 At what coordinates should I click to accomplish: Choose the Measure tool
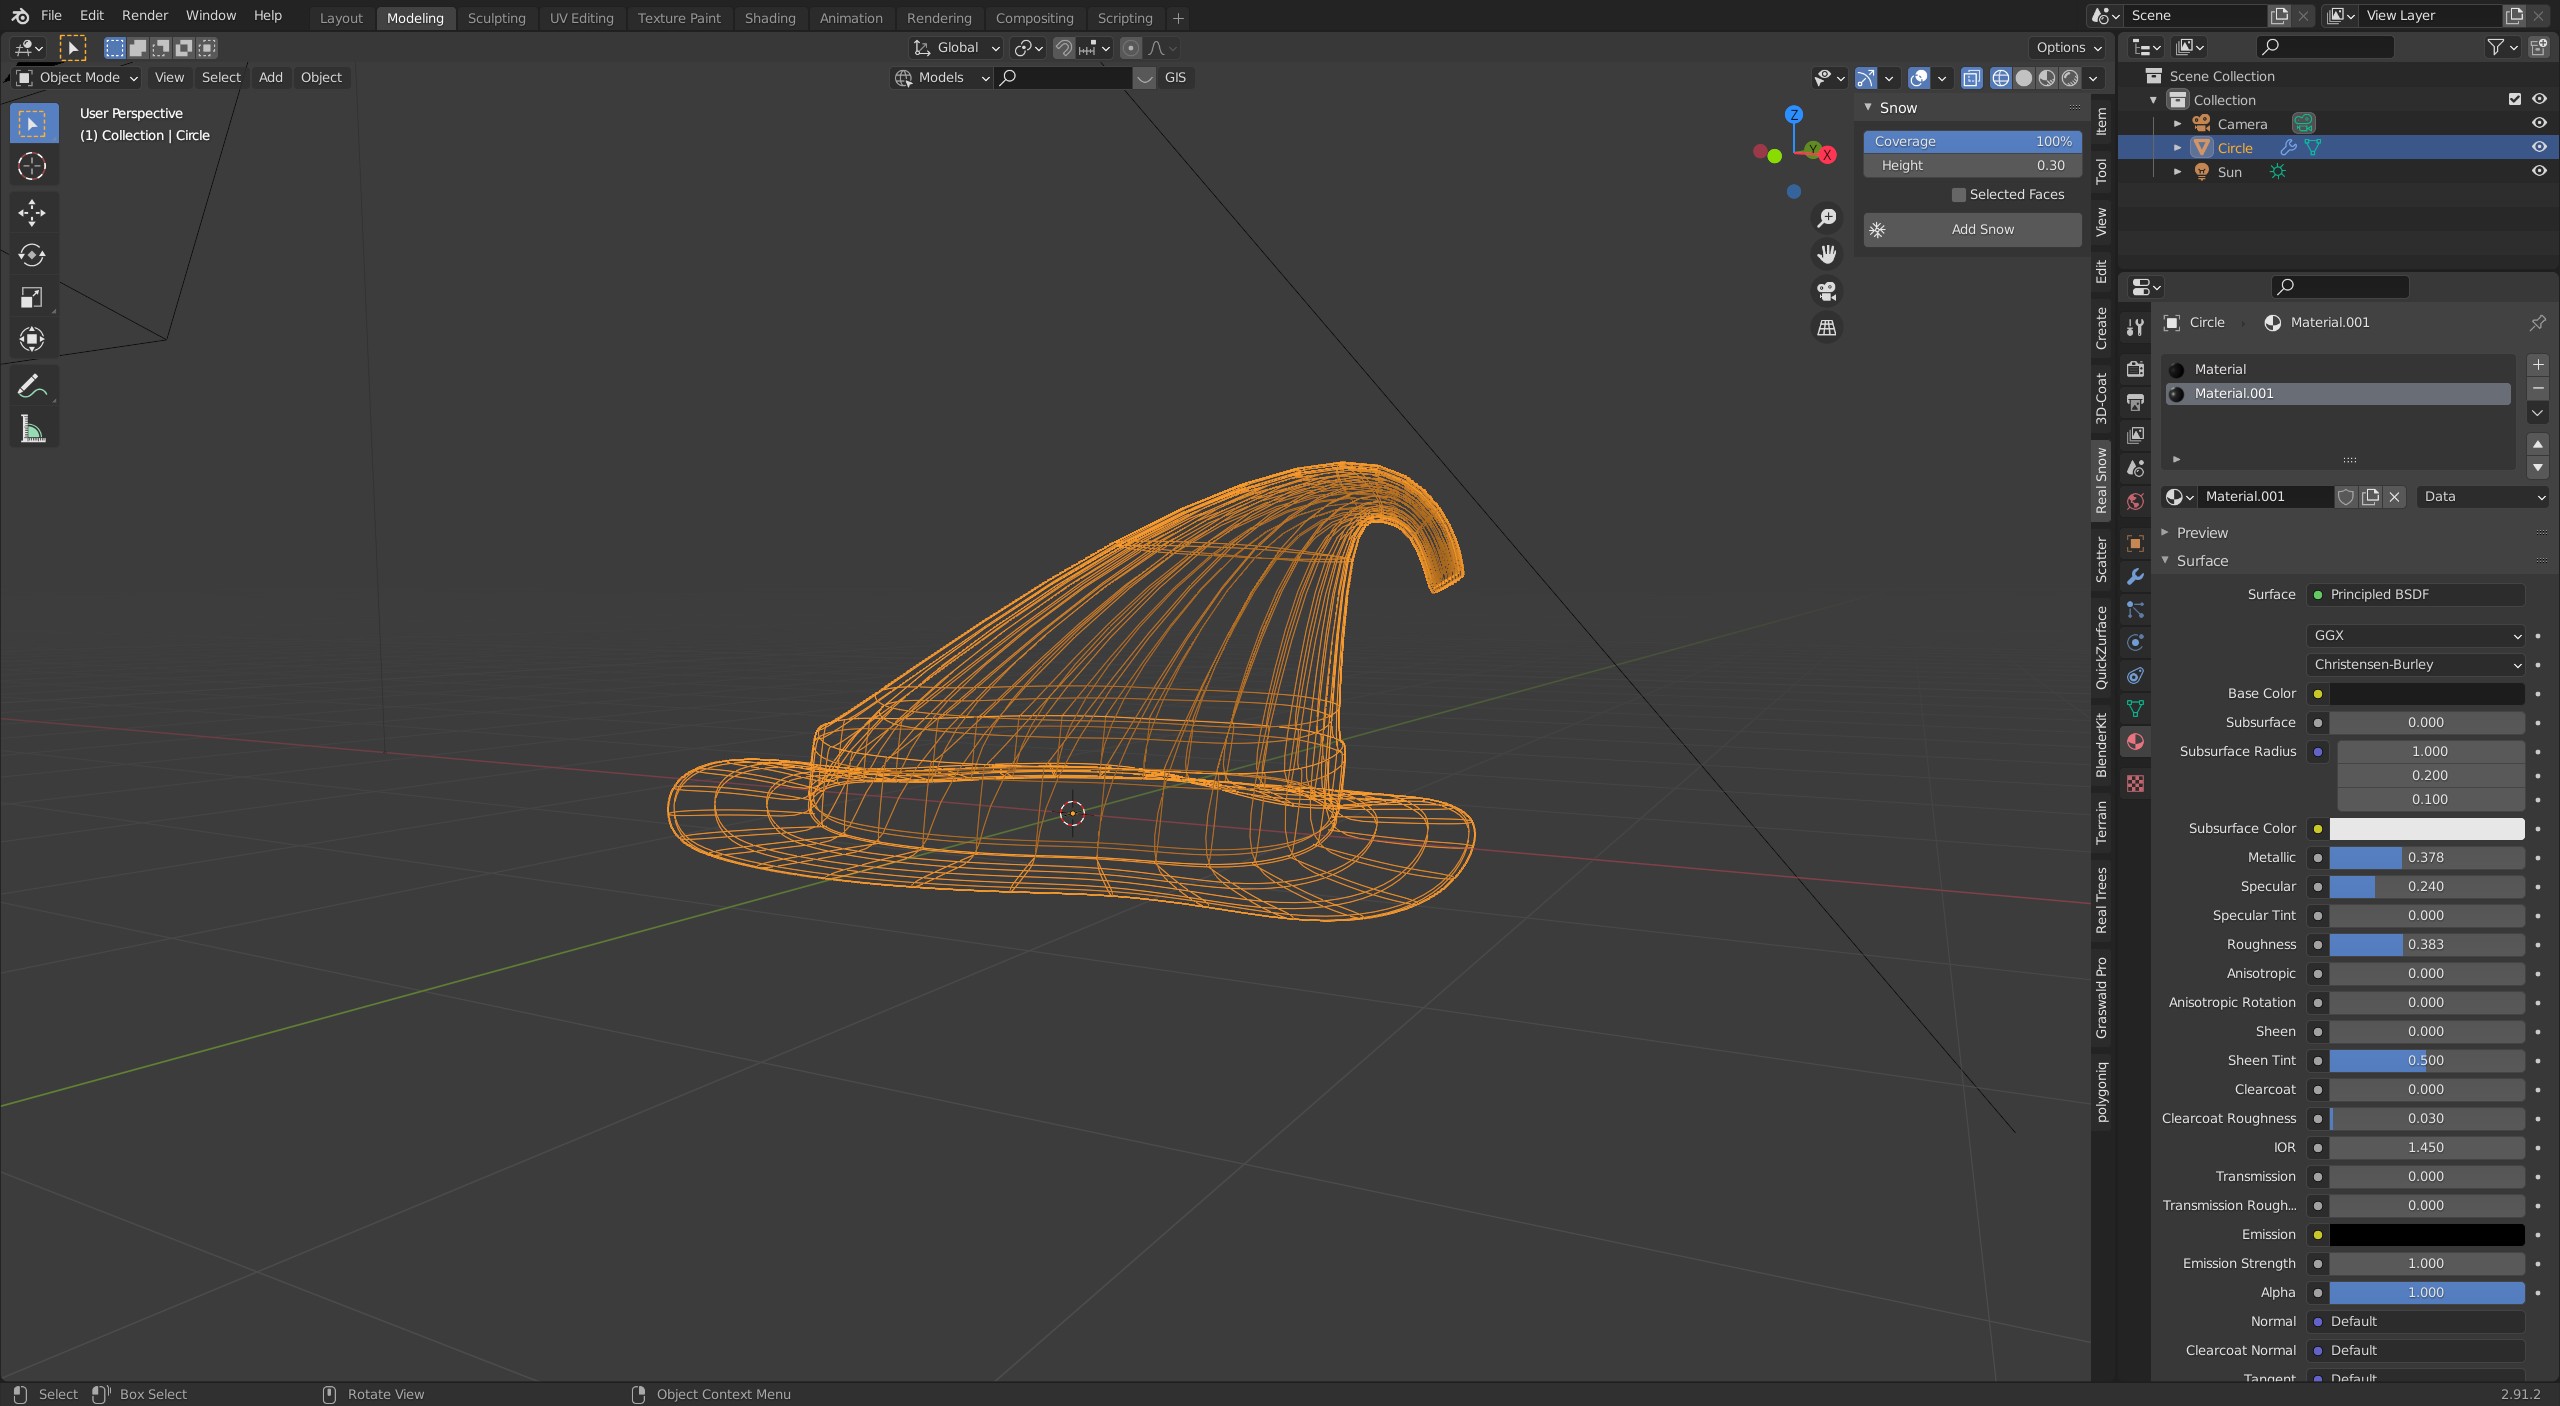point(32,430)
